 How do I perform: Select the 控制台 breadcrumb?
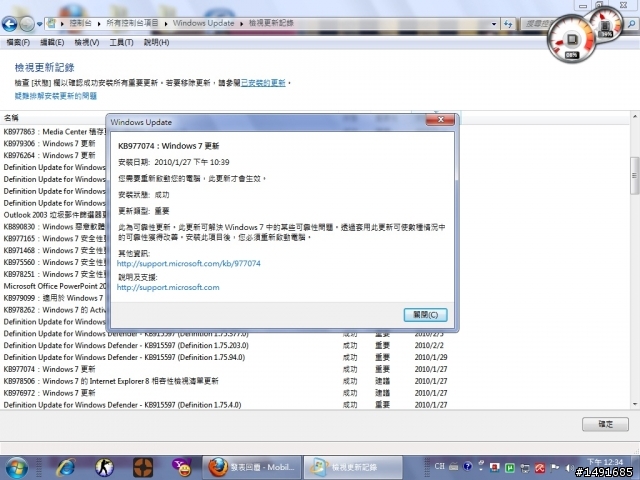(80, 23)
